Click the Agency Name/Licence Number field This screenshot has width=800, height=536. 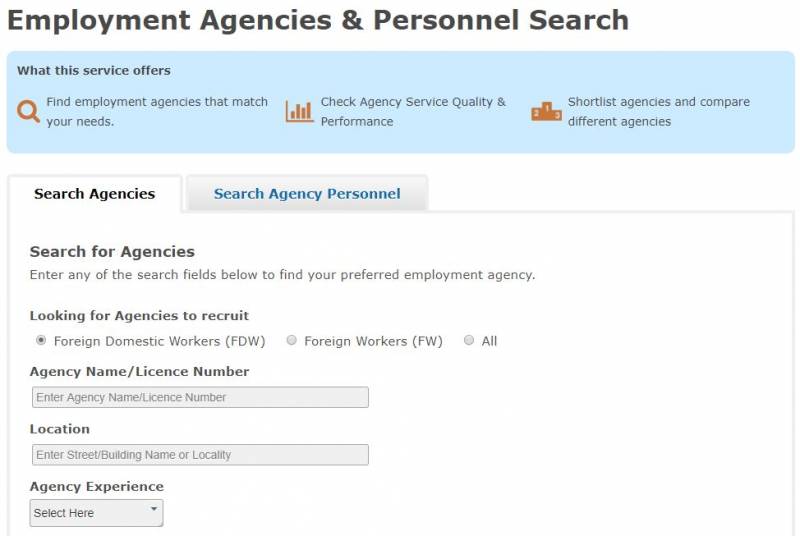200,397
